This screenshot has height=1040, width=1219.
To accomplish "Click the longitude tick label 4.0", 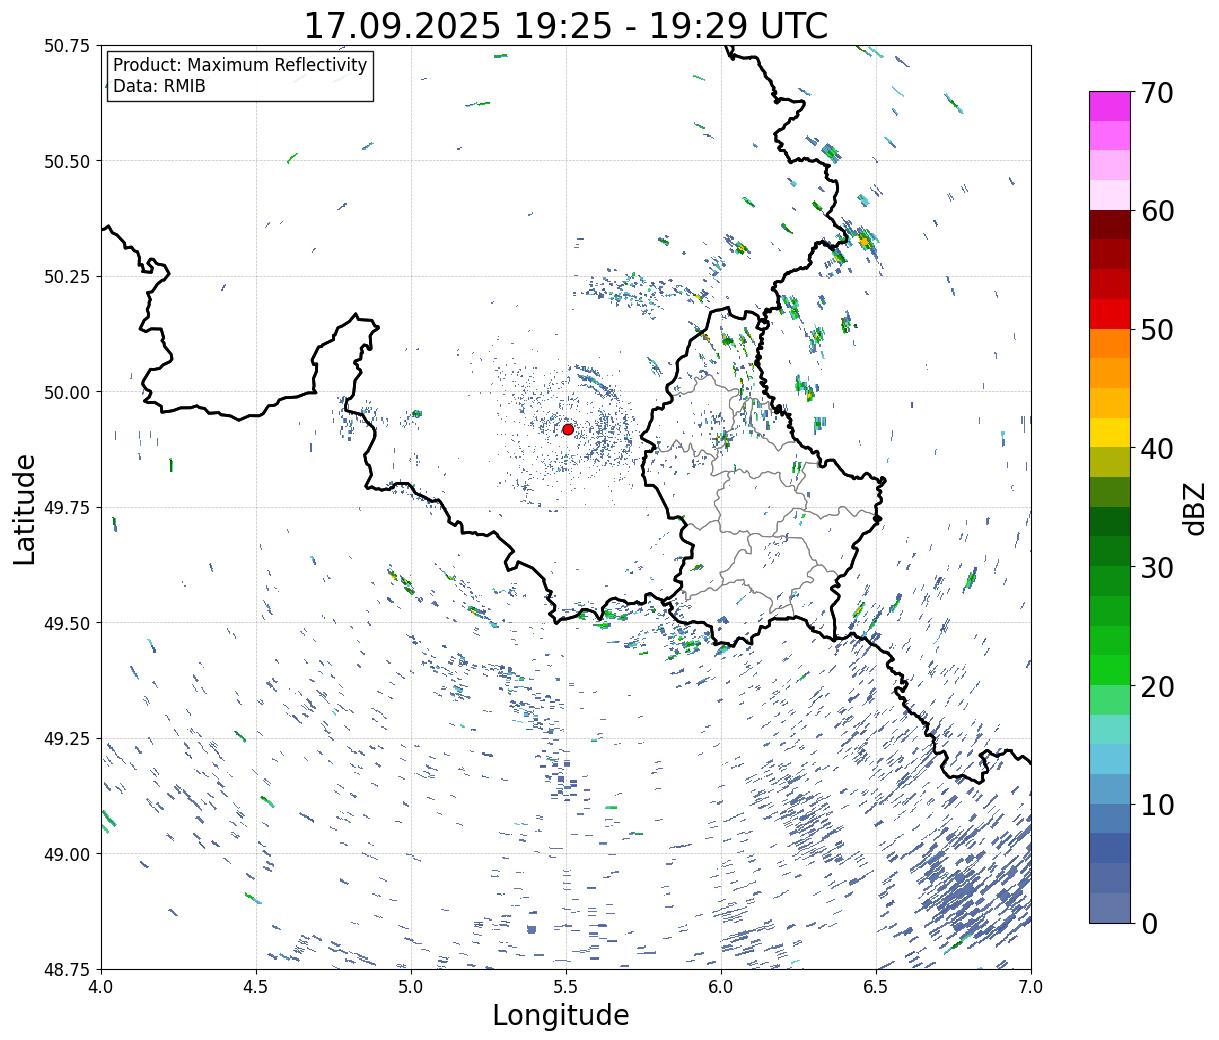I will tap(101, 987).
